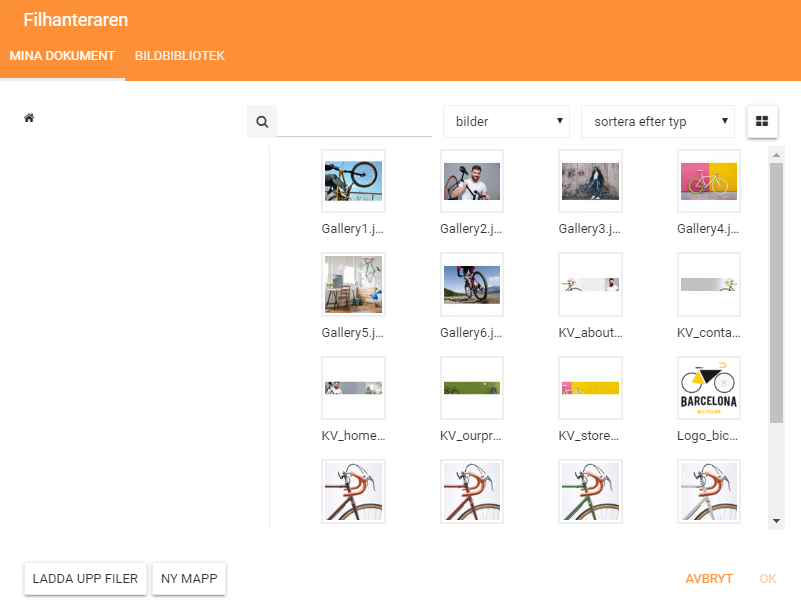The image size is (801, 602).
Task: Click the 'KV_ourpr...' file name
Action: (x=471, y=436)
